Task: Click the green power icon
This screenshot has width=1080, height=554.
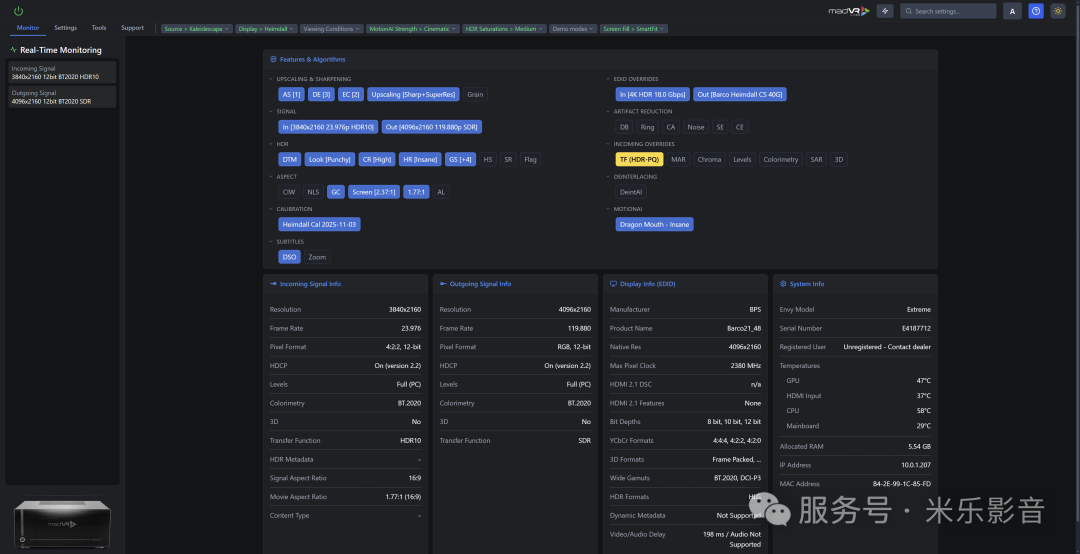Action: coord(18,11)
